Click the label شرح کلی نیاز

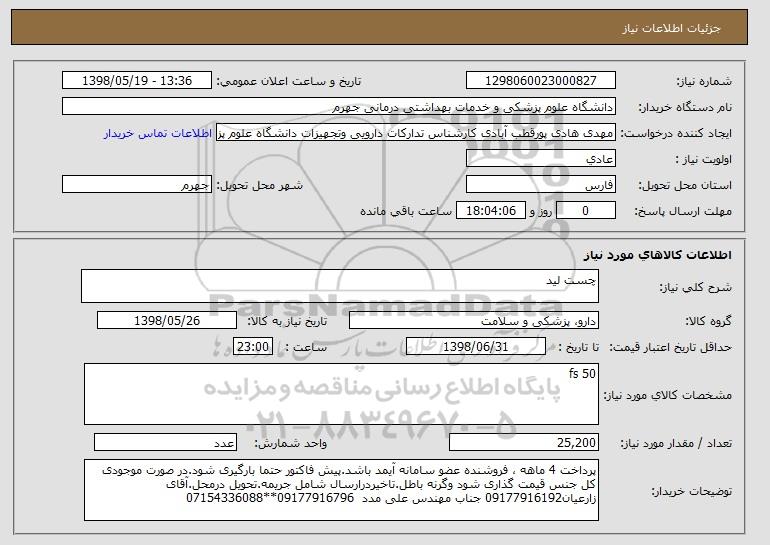pyautogui.click(x=695, y=287)
